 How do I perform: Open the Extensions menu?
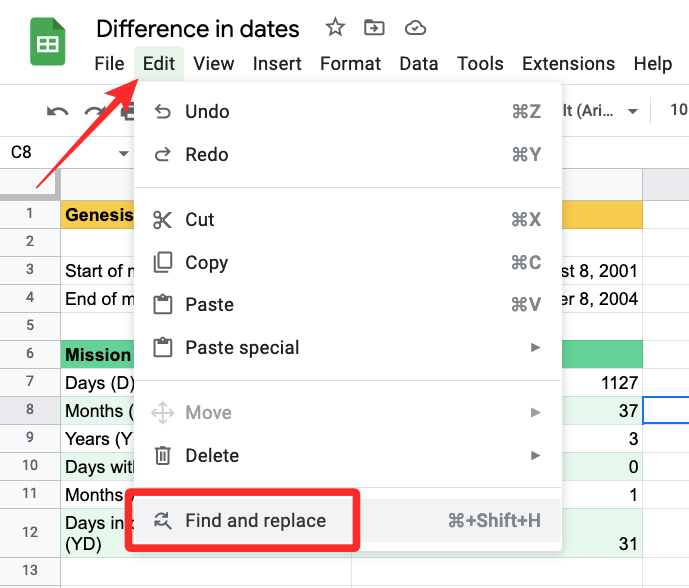pyautogui.click(x=568, y=64)
